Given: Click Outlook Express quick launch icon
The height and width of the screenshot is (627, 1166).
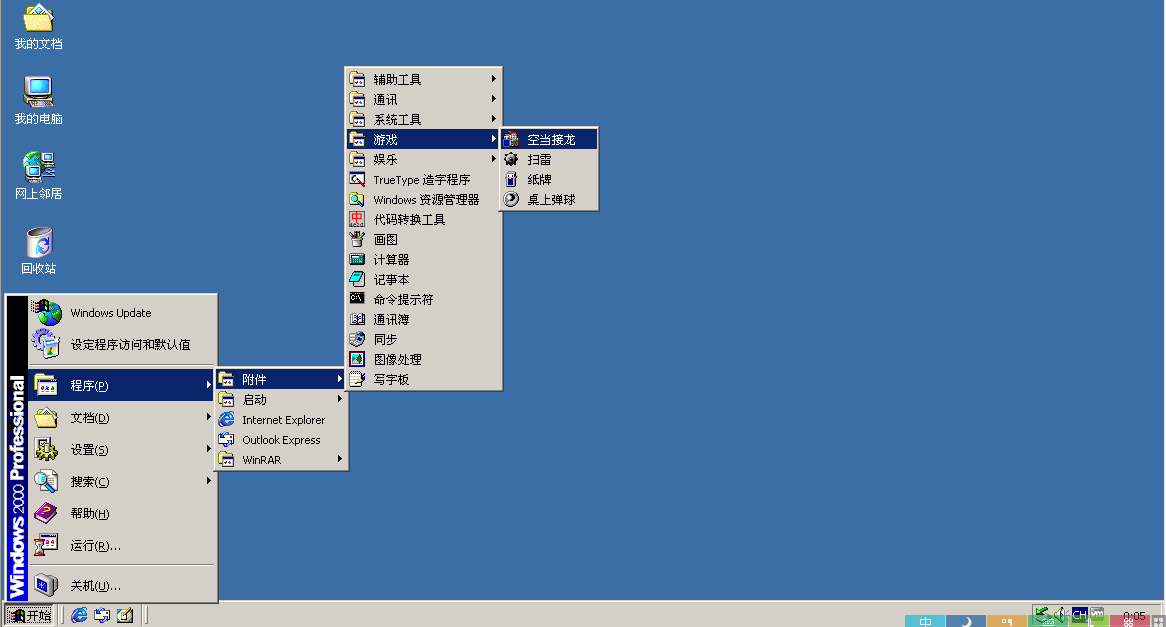Looking at the screenshot, I should pos(102,615).
